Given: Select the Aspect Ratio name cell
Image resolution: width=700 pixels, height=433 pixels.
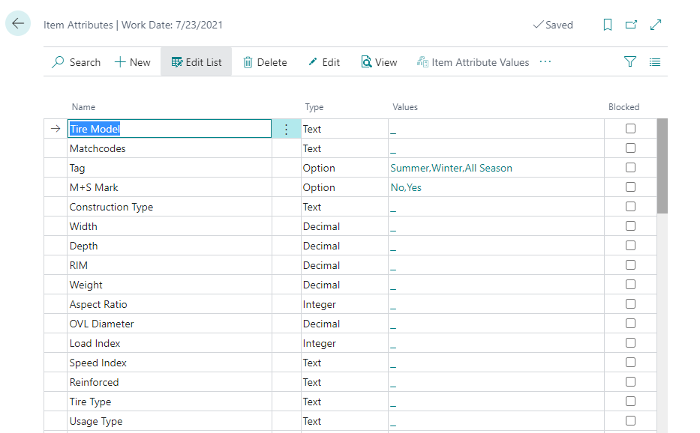Looking at the screenshot, I should (x=170, y=304).
